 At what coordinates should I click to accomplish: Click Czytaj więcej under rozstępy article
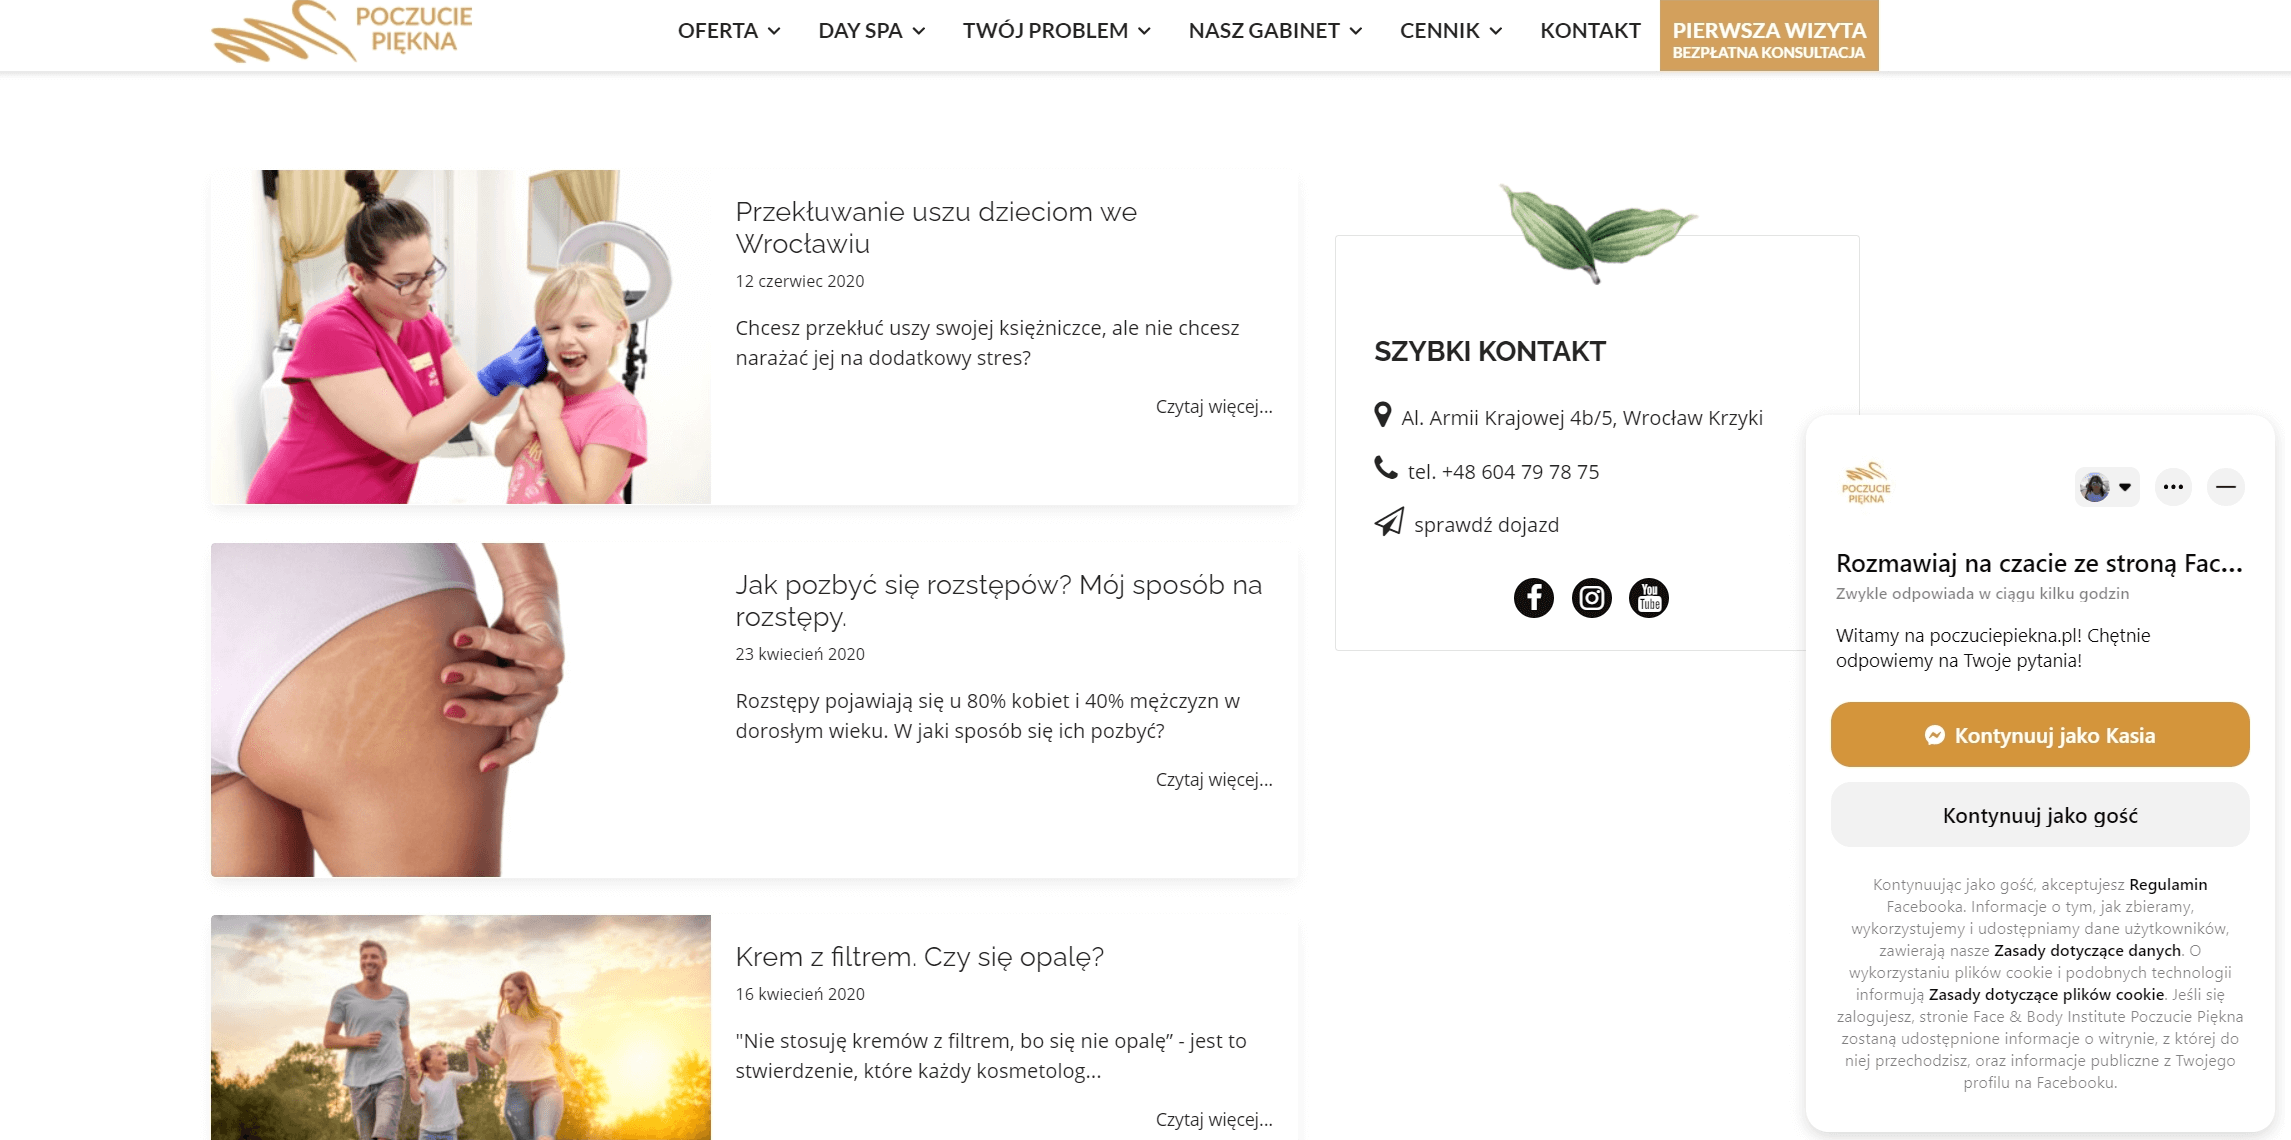click(x=1213, y=779)
